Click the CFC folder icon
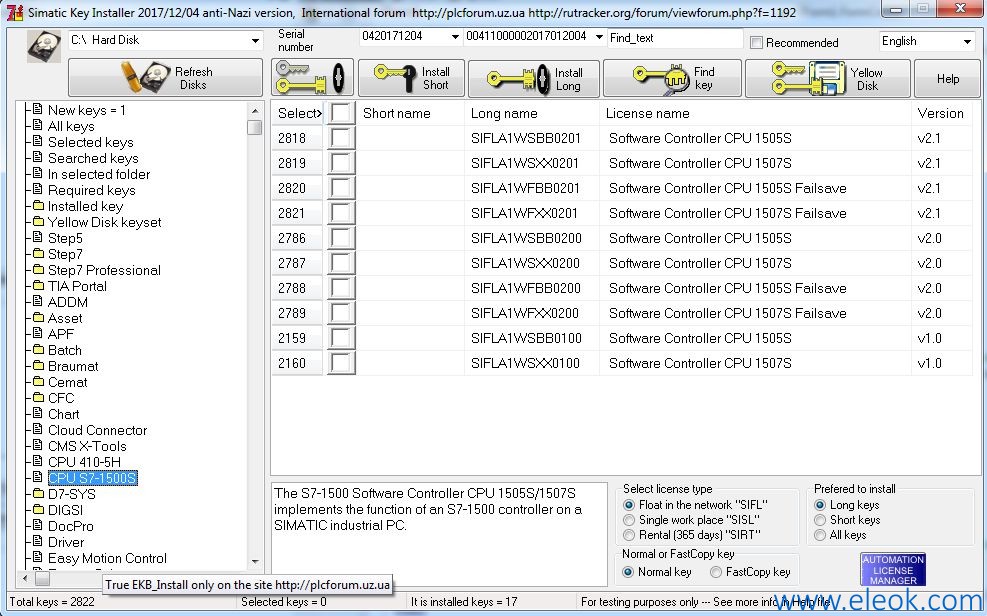This screenshot has width=987, height=616. (x=38, y=398)
